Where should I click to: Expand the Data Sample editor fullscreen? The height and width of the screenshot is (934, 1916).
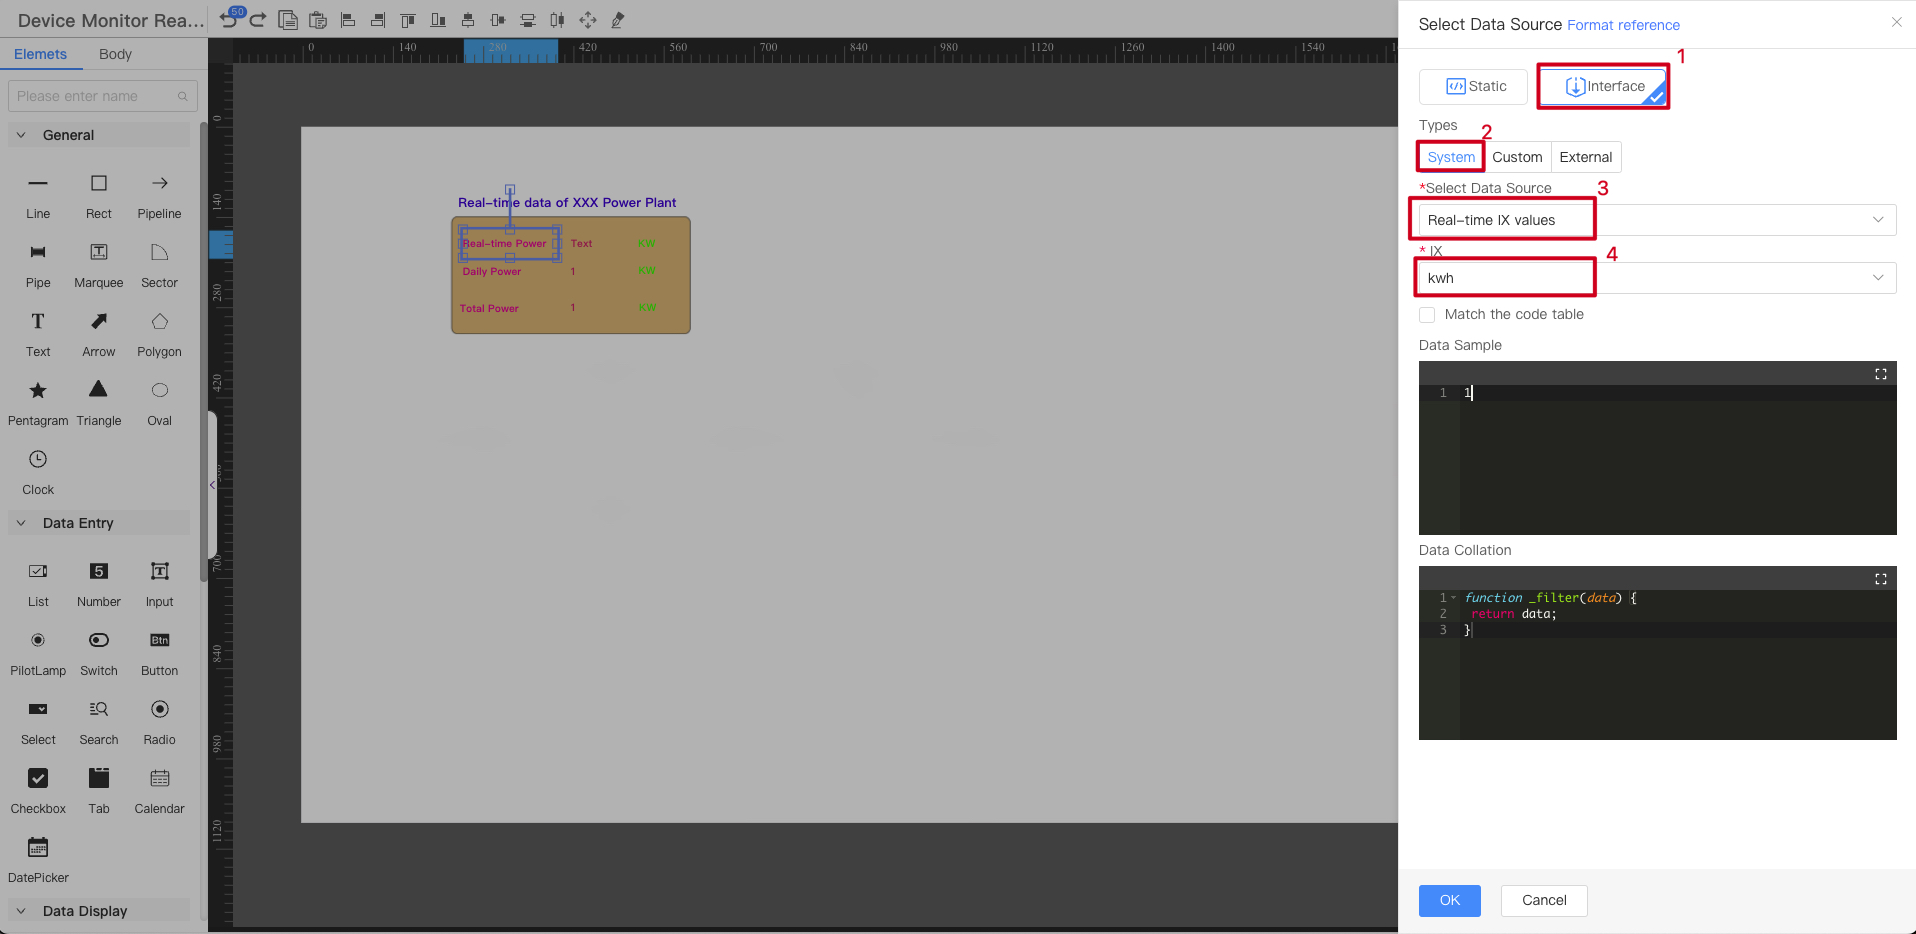click(1880, 374)
